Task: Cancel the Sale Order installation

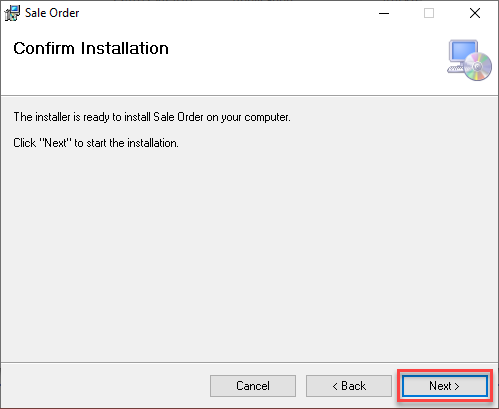Action: click(x=253, y=386)
